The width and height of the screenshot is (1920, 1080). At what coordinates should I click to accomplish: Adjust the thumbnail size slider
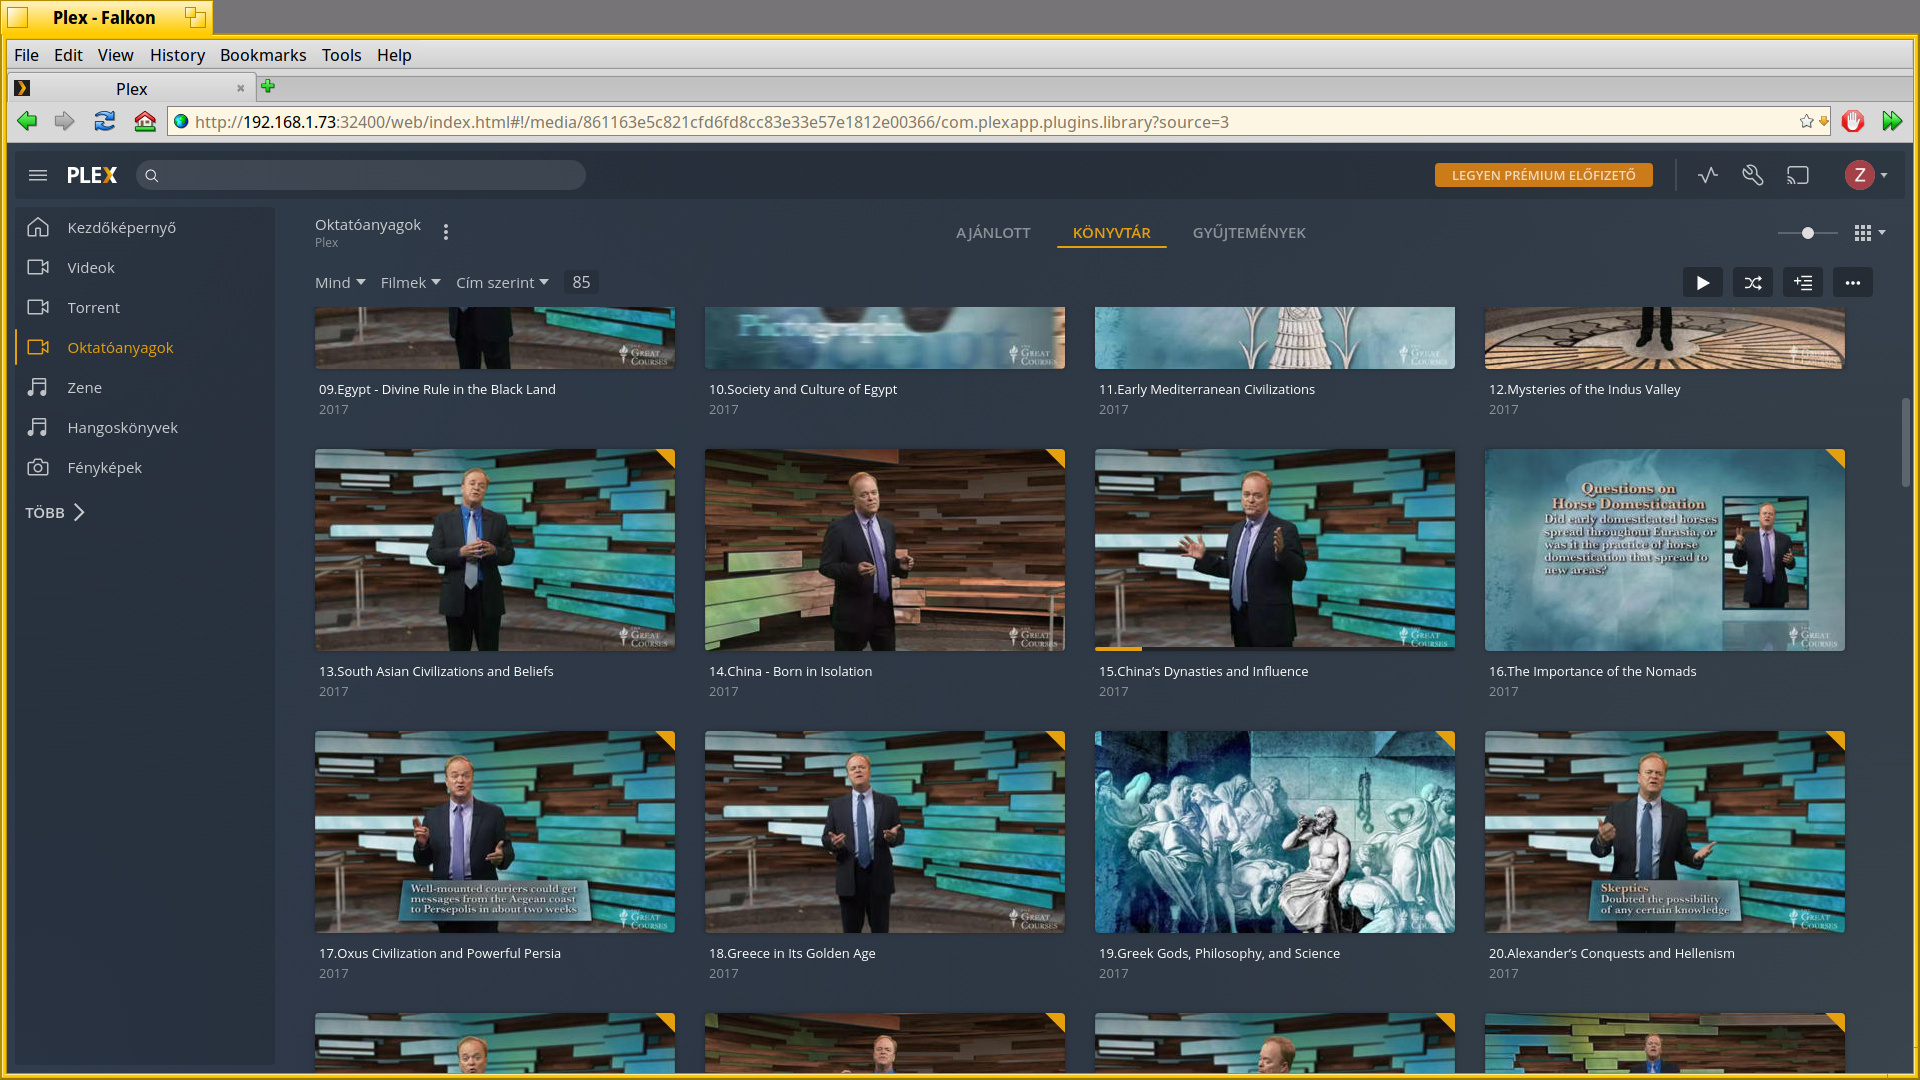tap(1807, 233)
